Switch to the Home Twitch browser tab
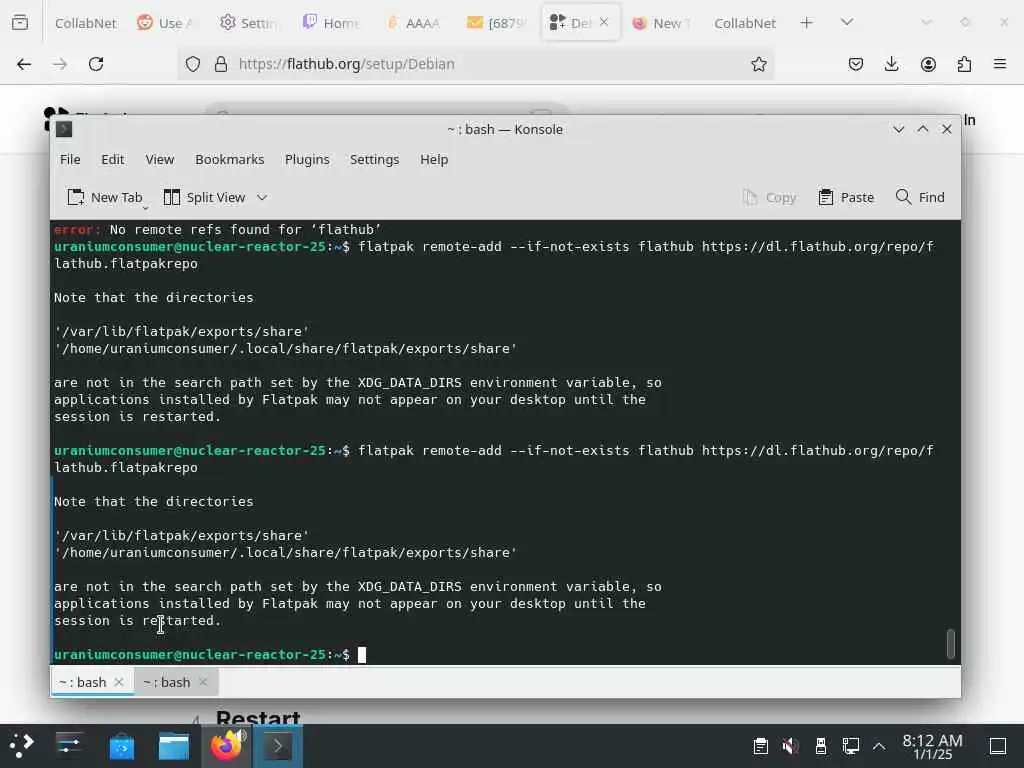This screenshot has height=768, width=1024. 330,23
